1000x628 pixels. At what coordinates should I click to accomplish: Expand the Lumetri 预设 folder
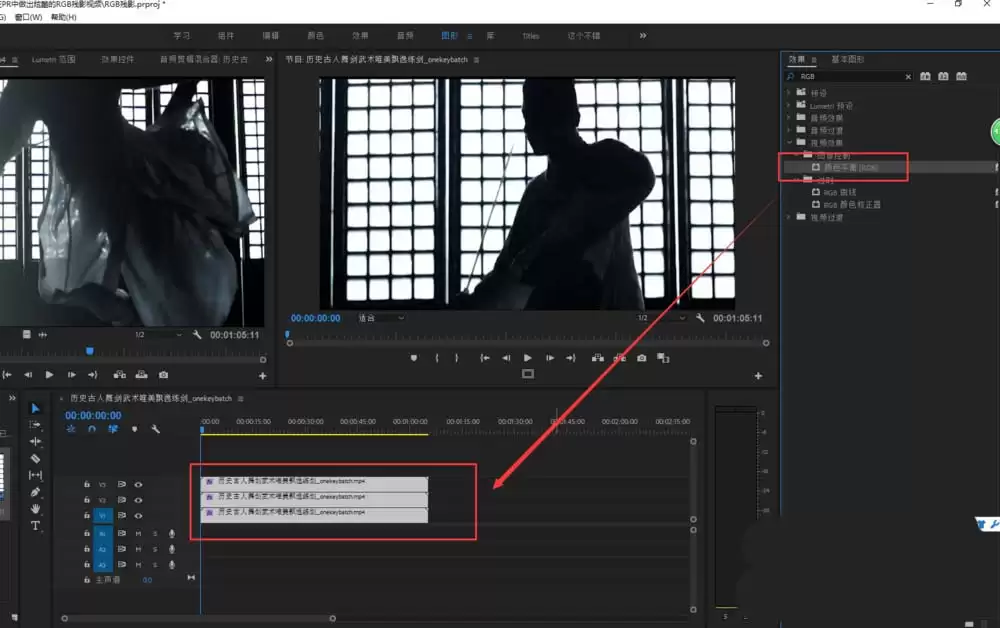790,105
